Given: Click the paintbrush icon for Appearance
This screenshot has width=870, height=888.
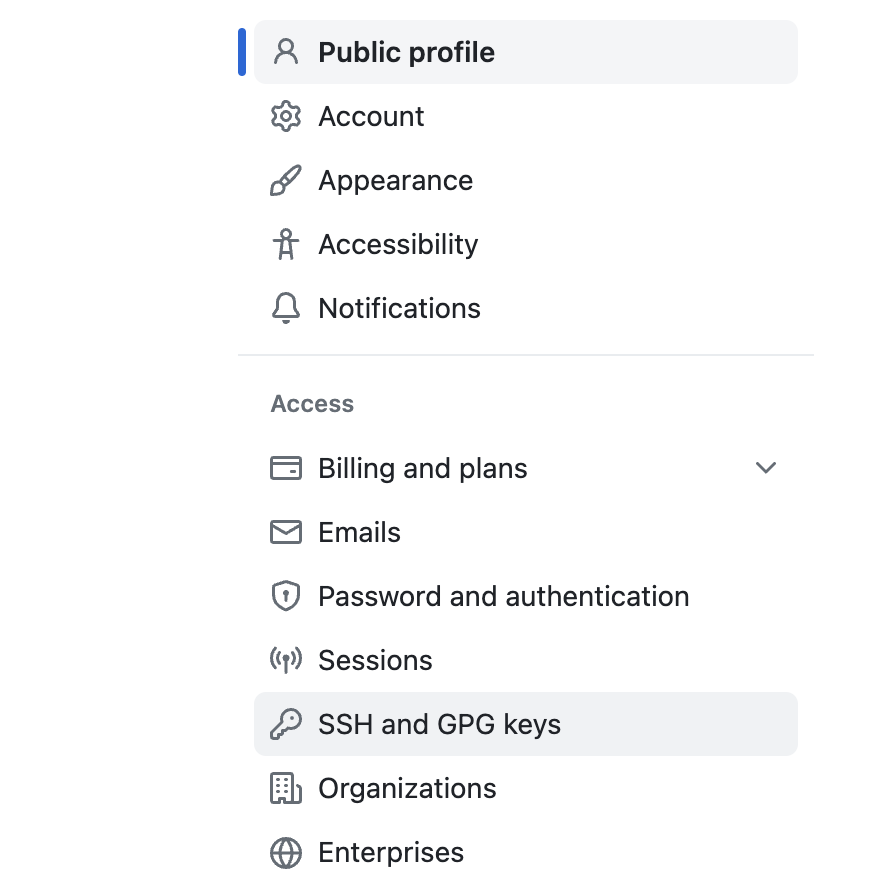Looking at the screenshot, I should coord(286,181).
